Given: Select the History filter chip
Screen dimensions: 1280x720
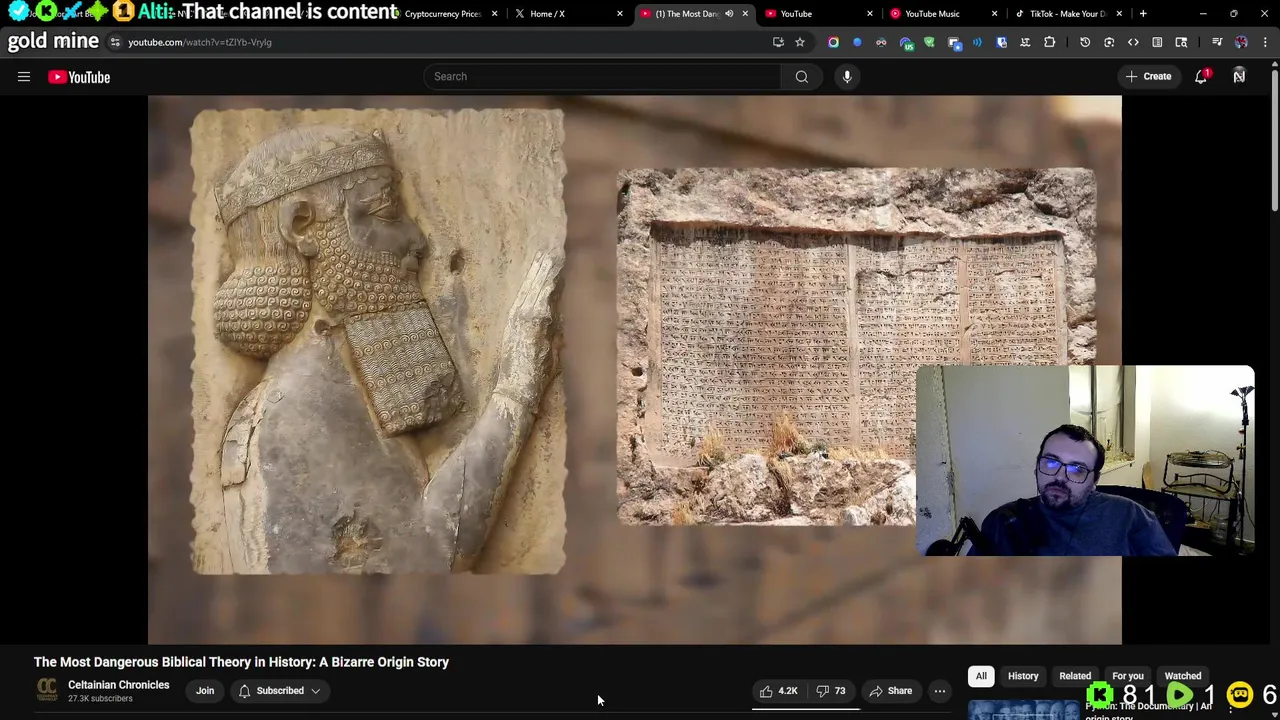Looking at the screenshot, I should click(x=1023, y=676).
